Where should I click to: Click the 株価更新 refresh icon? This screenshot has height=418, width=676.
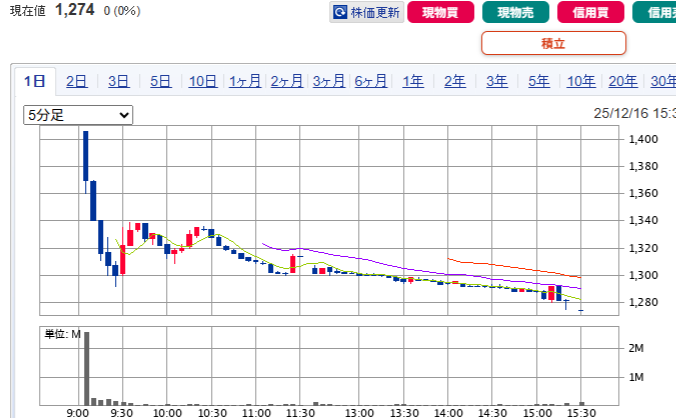(x=340, y=13)
